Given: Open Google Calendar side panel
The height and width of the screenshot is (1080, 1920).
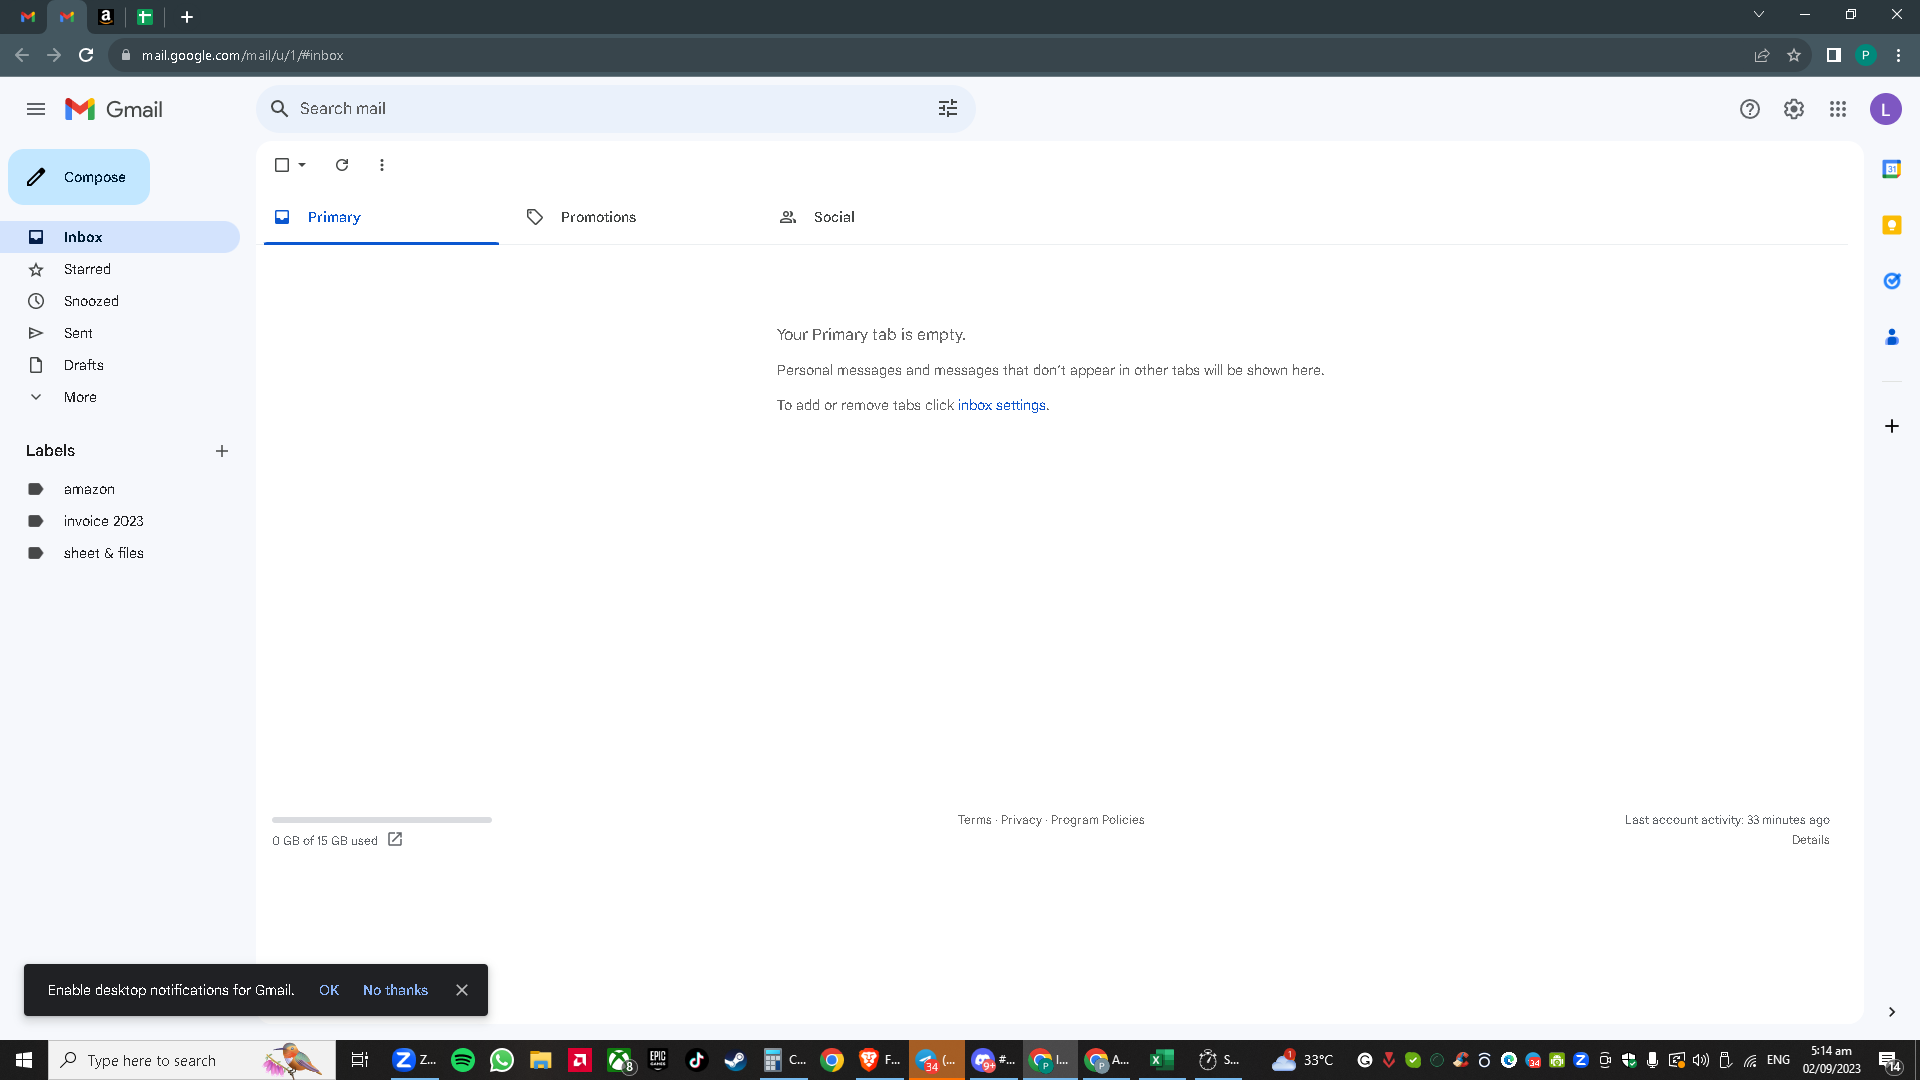Looking at the screenshot, I should [1892, 169].
